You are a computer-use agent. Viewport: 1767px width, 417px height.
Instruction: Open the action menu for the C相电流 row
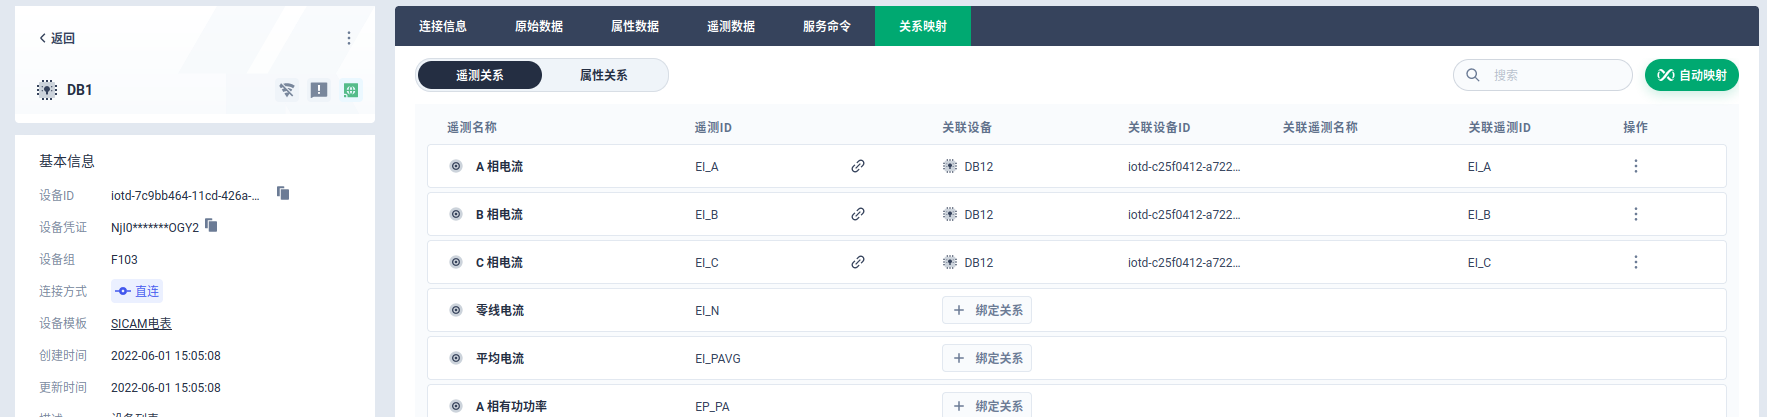(1635, 262)
